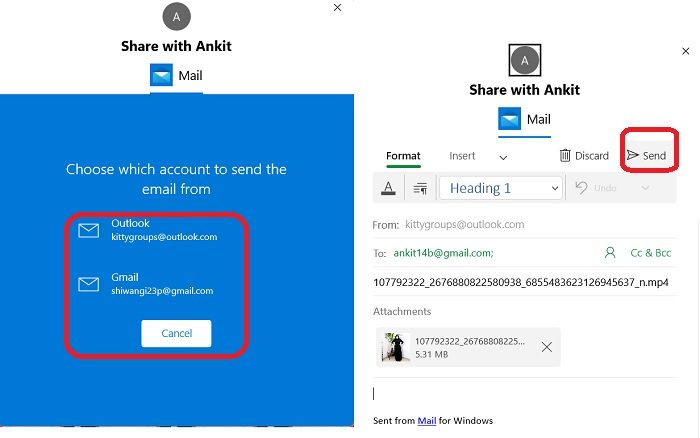Click the Mail app icon in left dialog

click(x=161, y=75)
